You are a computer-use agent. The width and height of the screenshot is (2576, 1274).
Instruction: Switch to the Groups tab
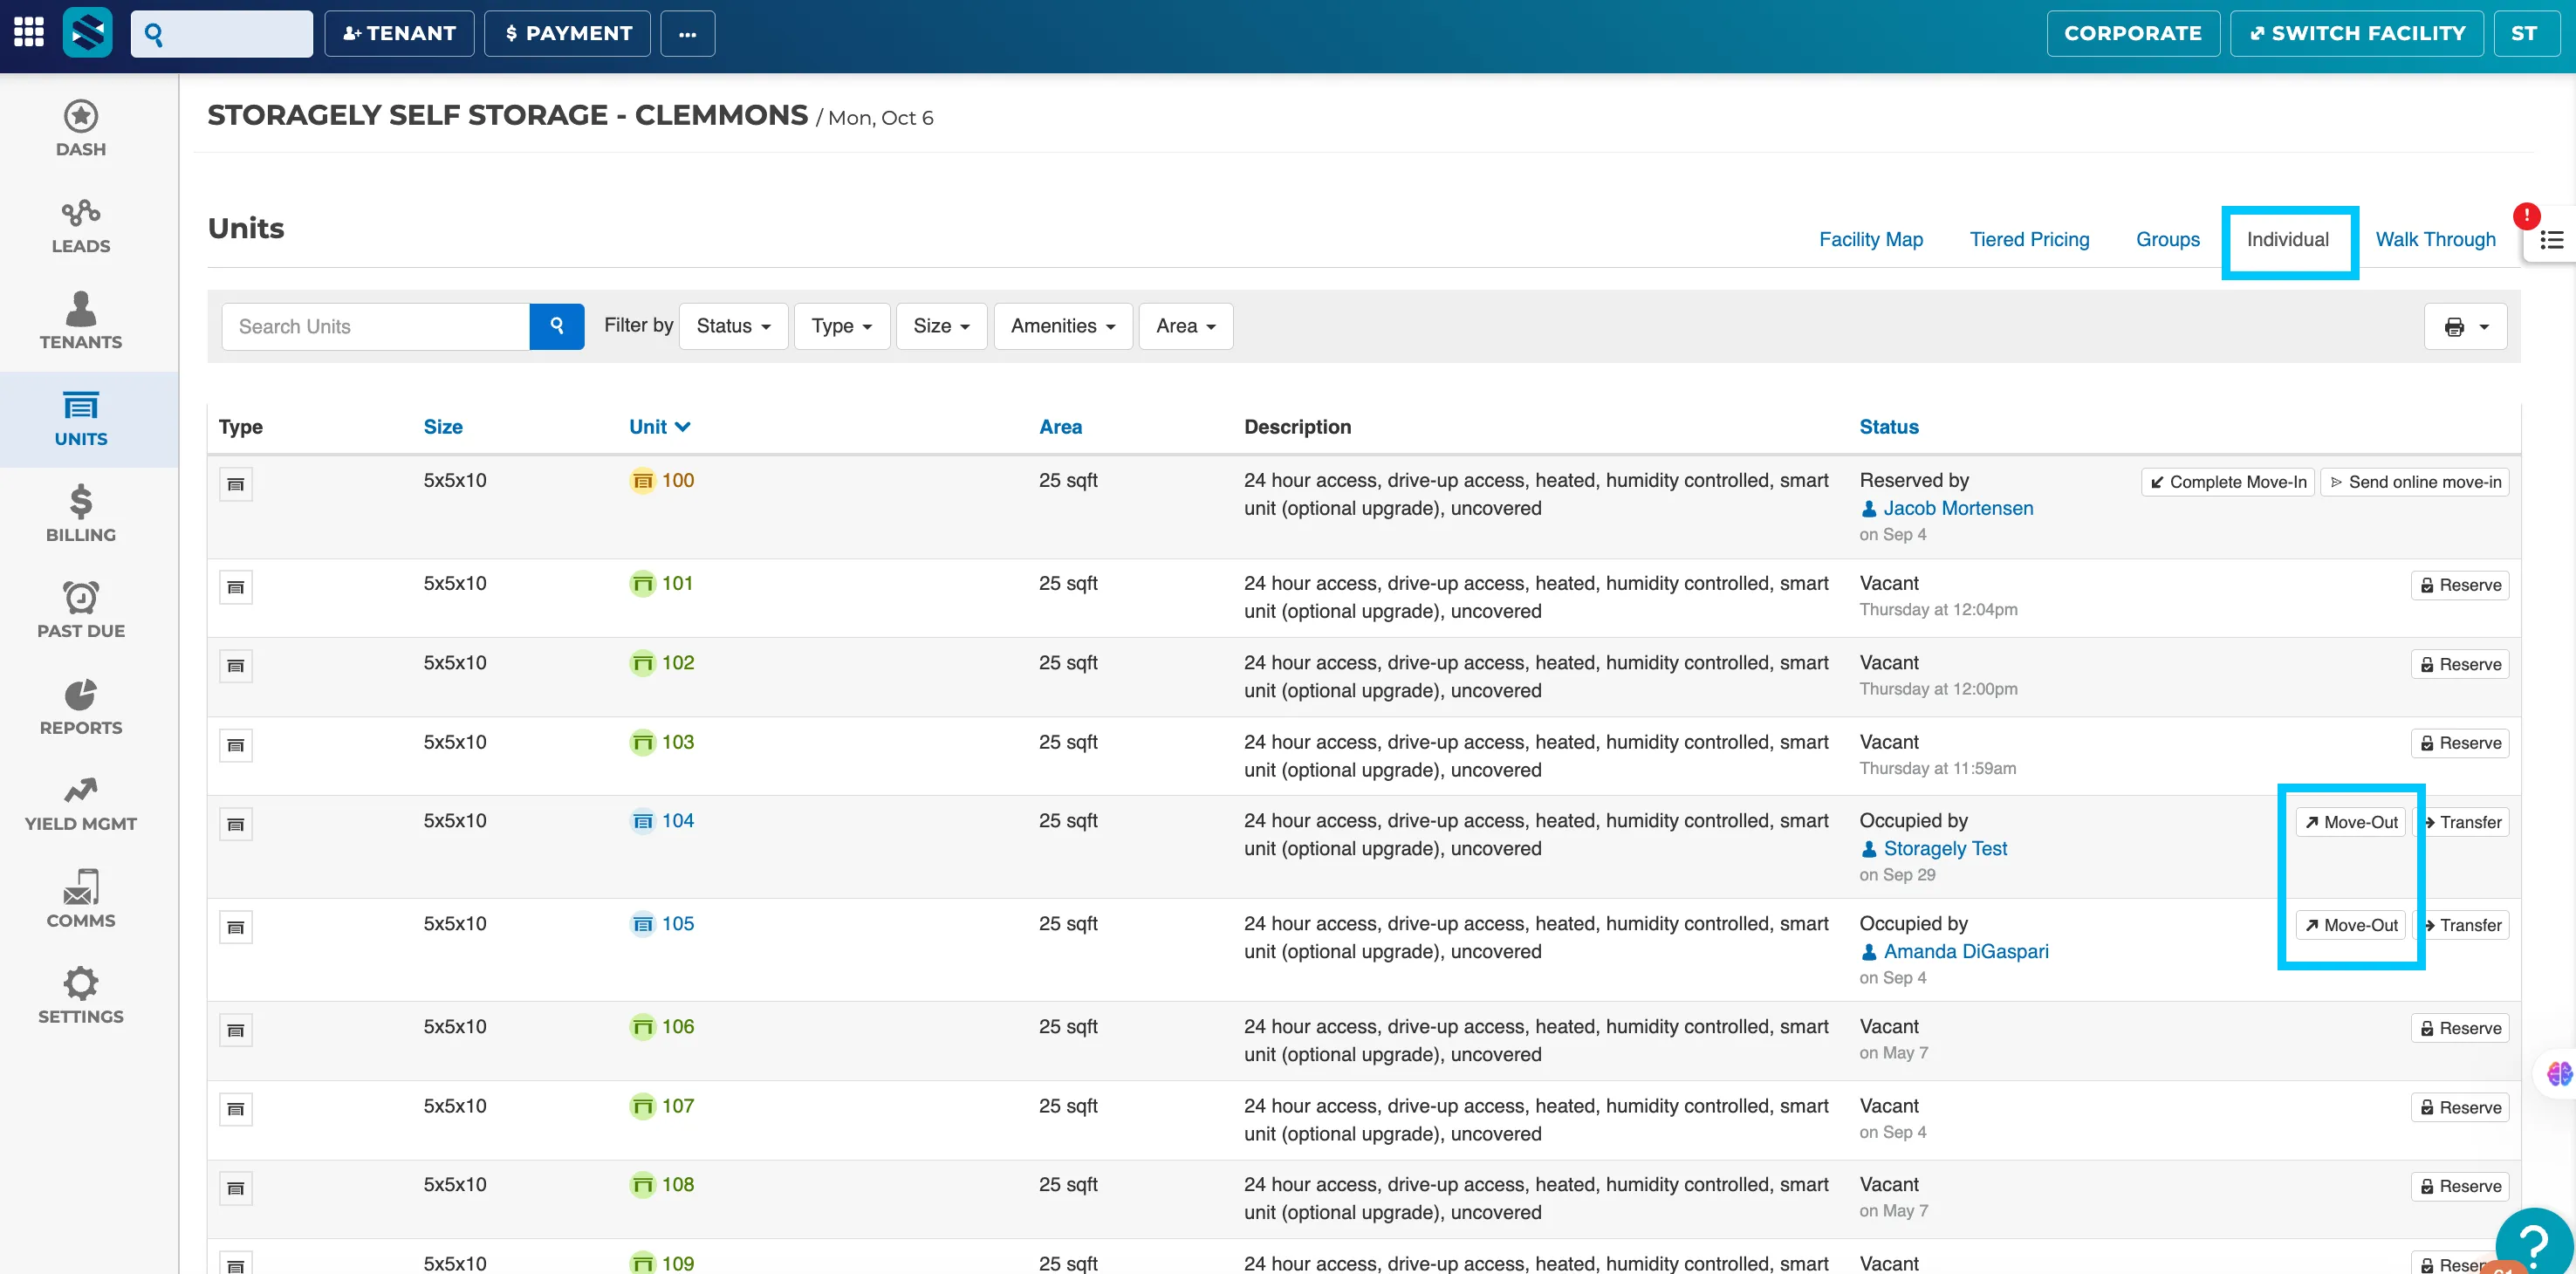2168,239
